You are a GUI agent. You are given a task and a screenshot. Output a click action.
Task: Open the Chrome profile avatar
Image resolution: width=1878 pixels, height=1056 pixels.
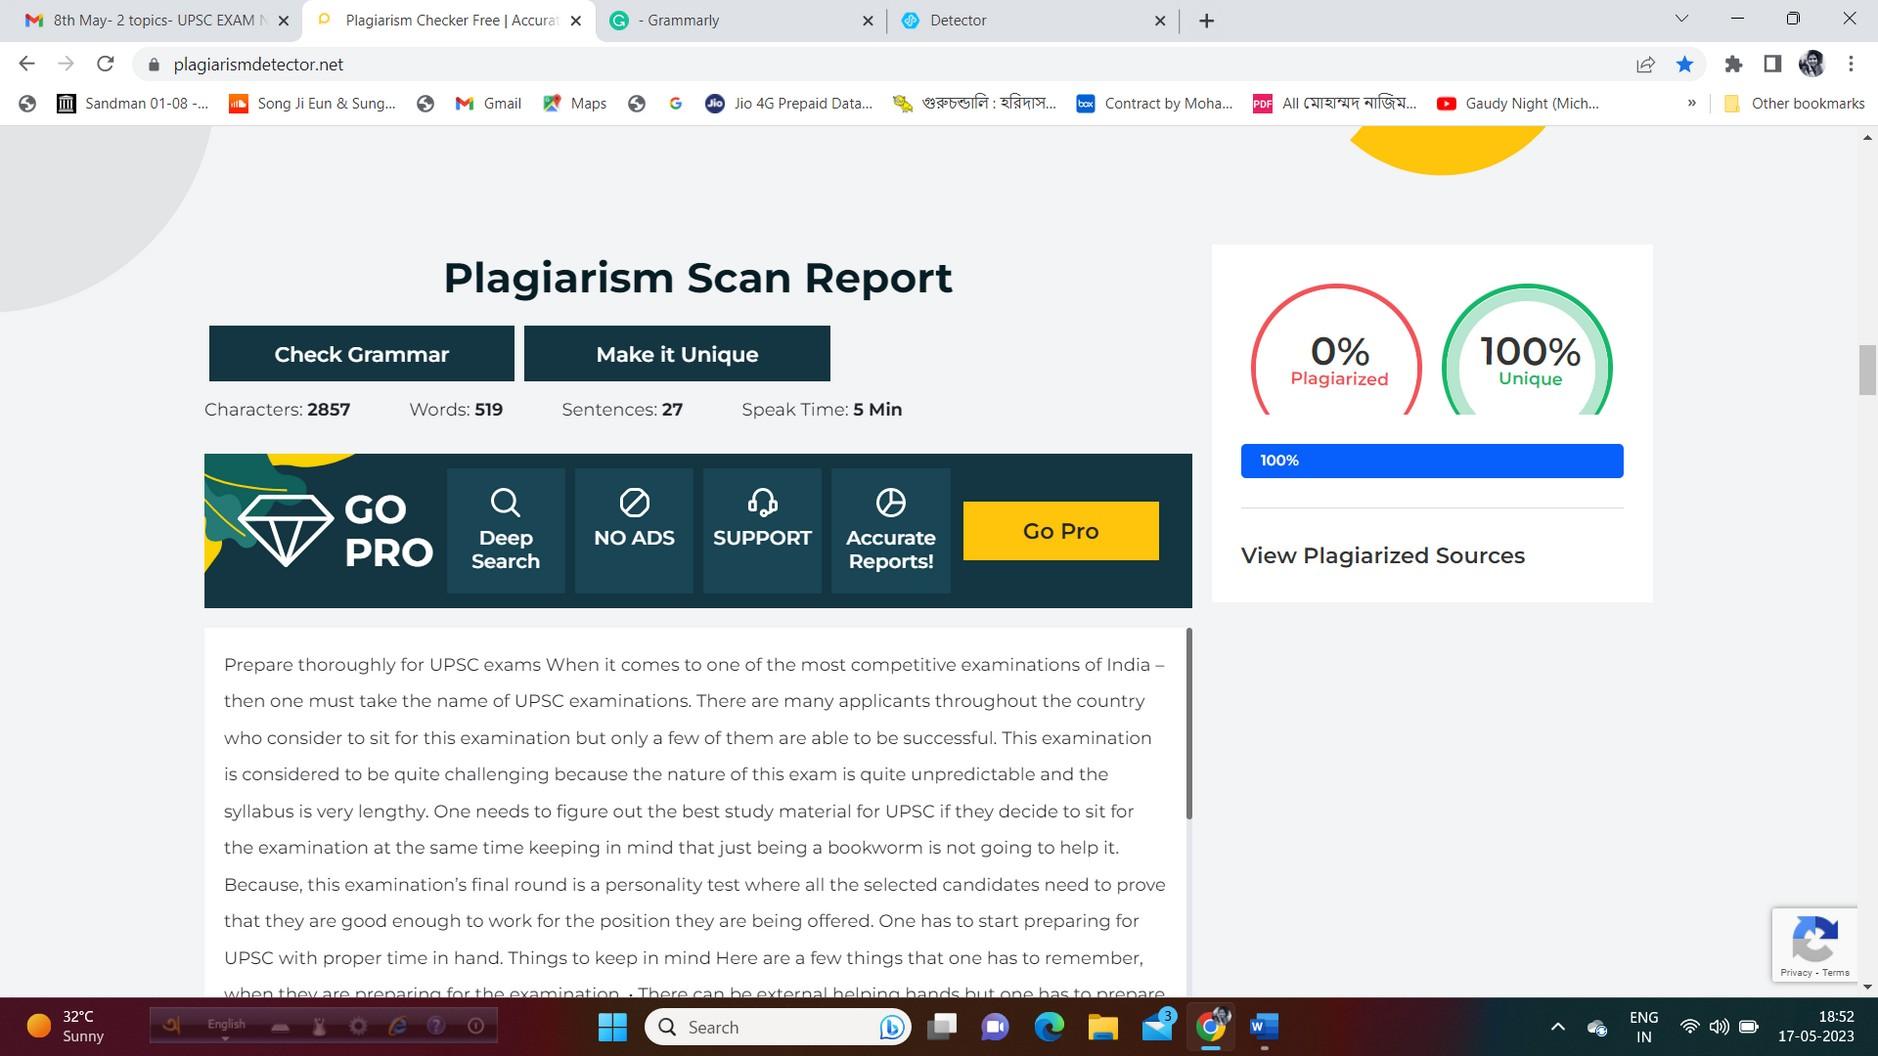[1811, 64]
